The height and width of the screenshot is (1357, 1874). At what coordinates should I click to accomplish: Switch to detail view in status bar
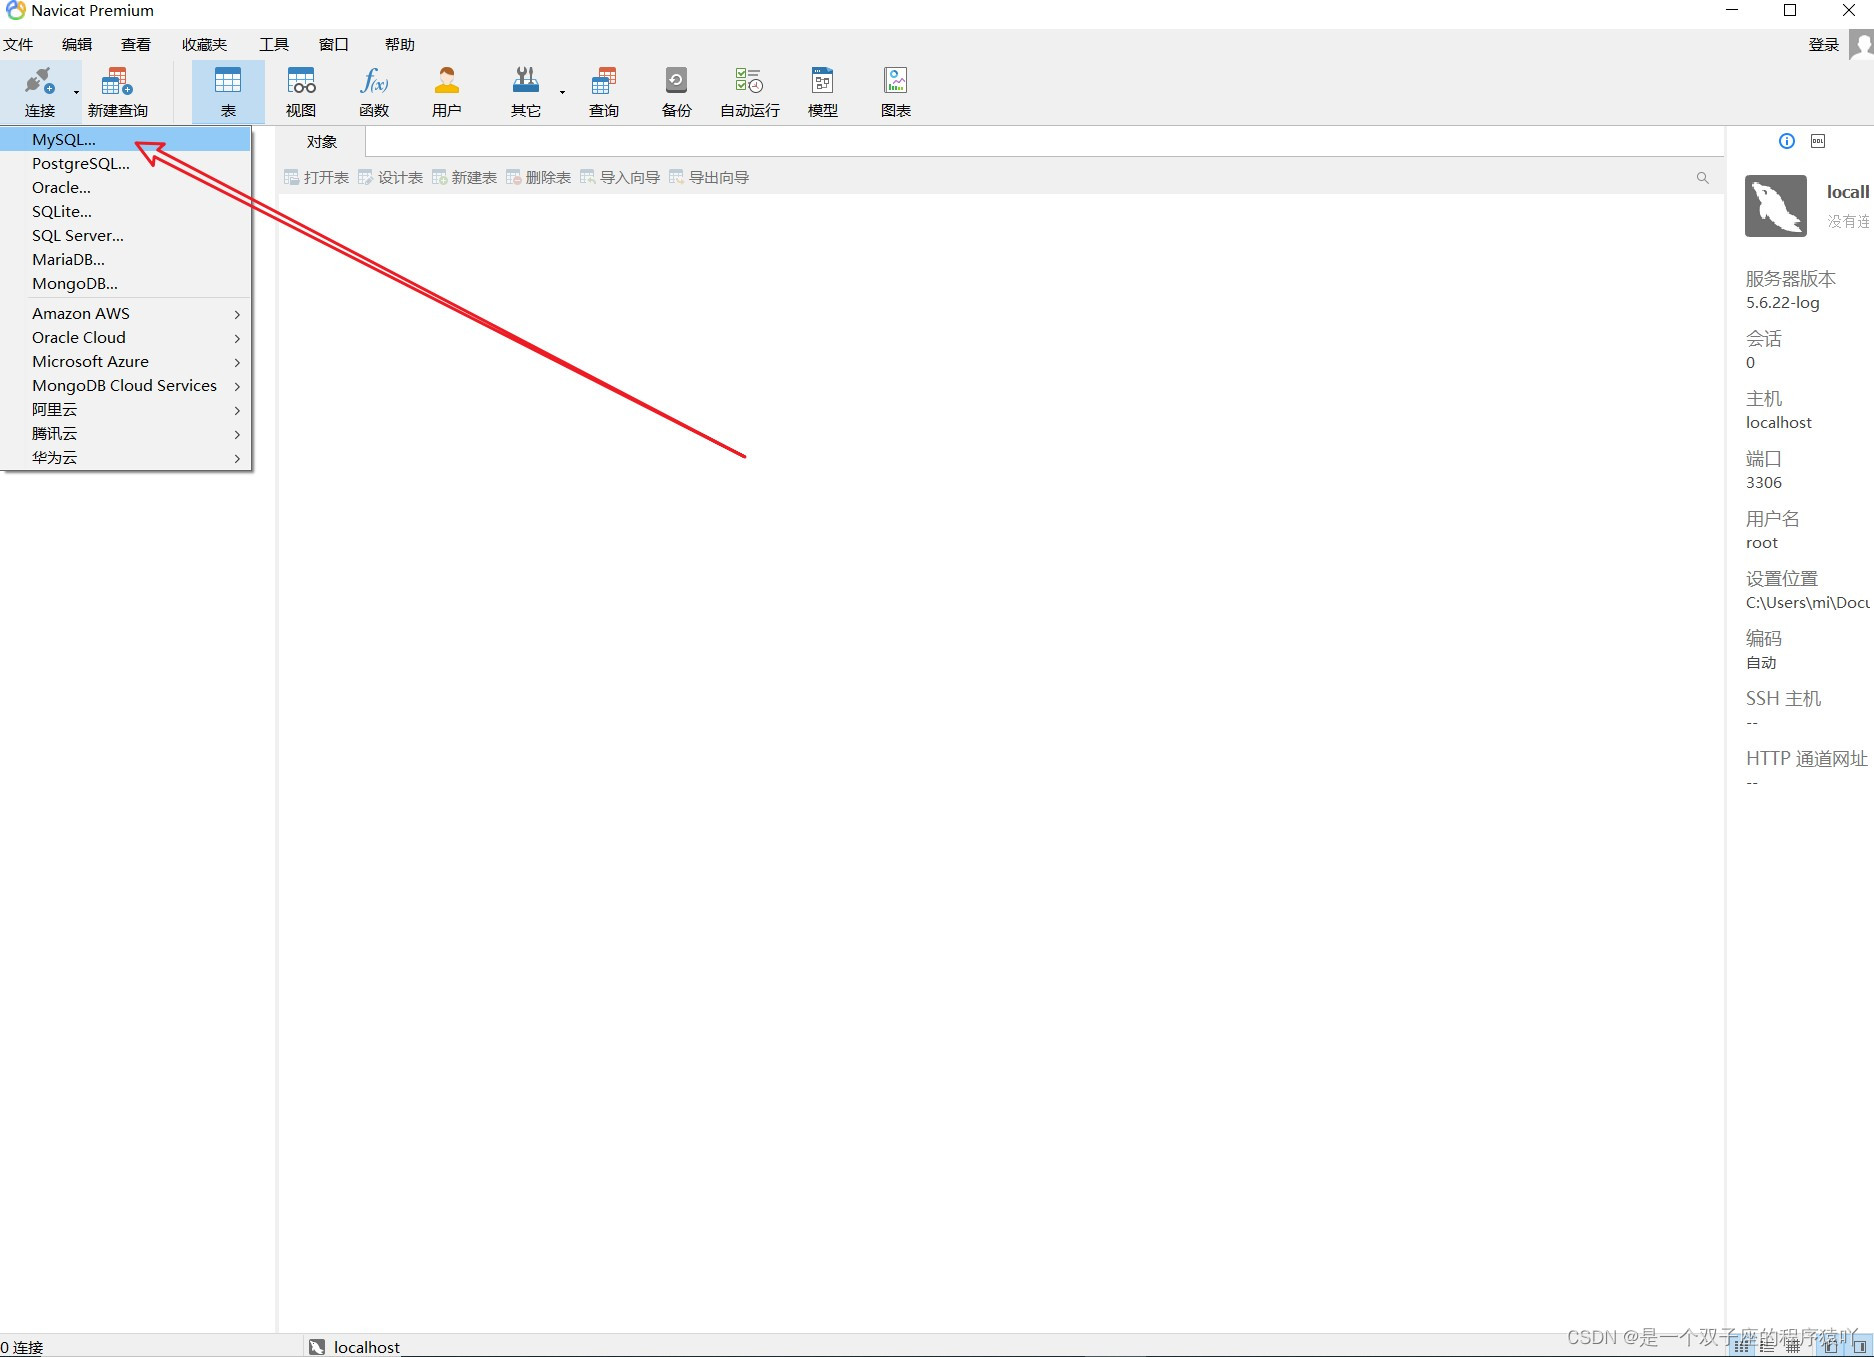[x=1795, y=1347]
